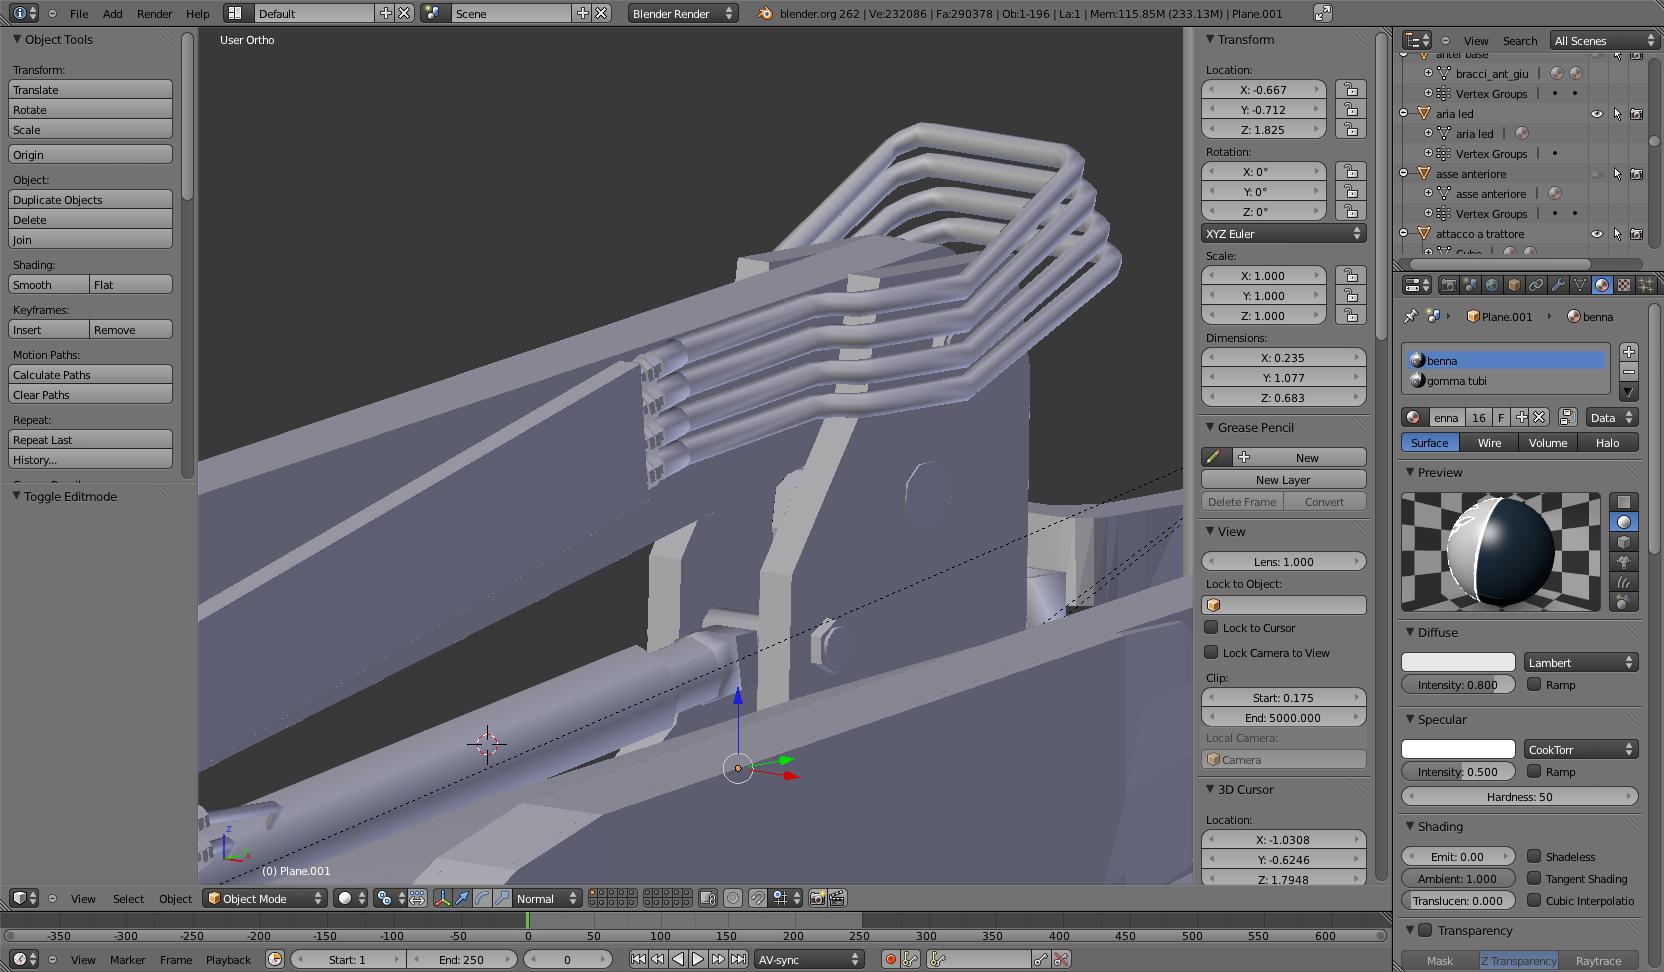The height and width of the screenshot is (972, 1664).
Task: Open the XYZ Euler rotation mode dropdown
Action: point(1284,233)
